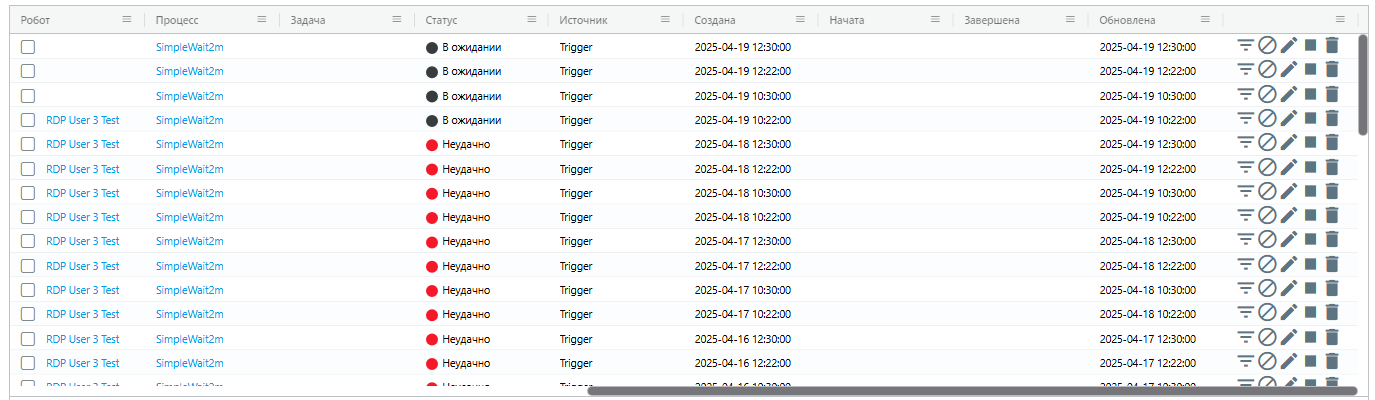The width and height of the screenshot is (1375, 400).
Task: Sort by the Обновлена column header
Action: tap(1127, 20)
